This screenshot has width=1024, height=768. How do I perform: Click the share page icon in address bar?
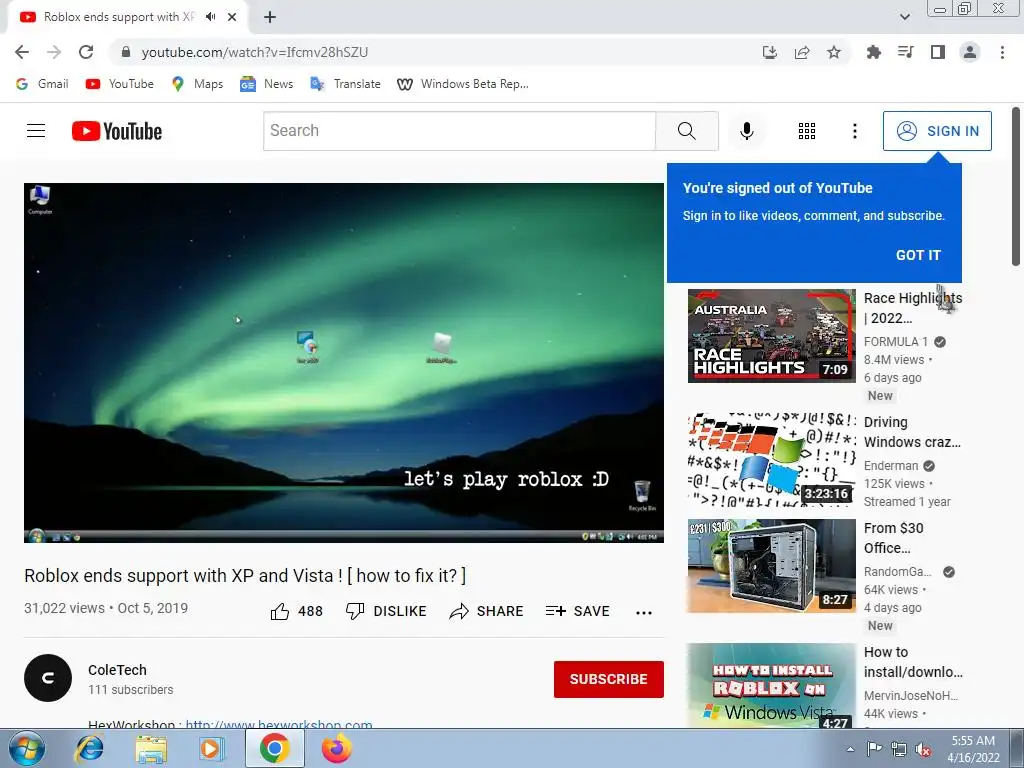click(802, 52)
